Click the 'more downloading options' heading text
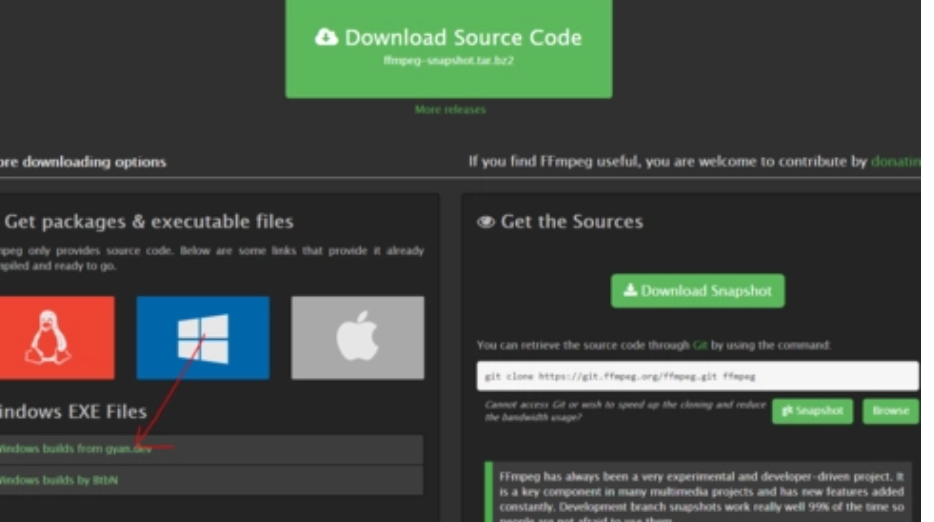Image resolution: width=934 pixels, height=522 pixels. pos(83,162)
